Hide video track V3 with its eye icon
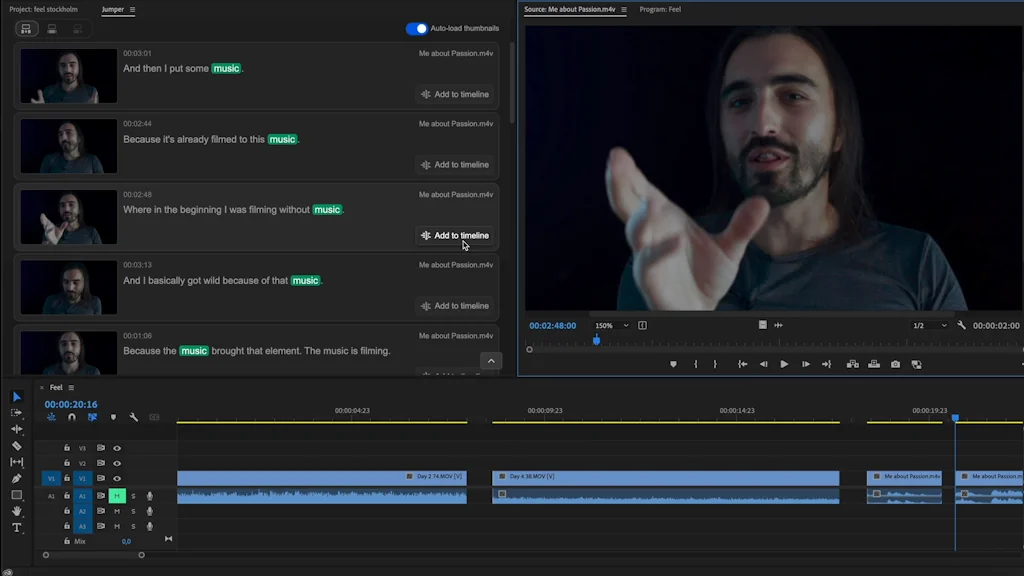 click(x=117, y=448)
